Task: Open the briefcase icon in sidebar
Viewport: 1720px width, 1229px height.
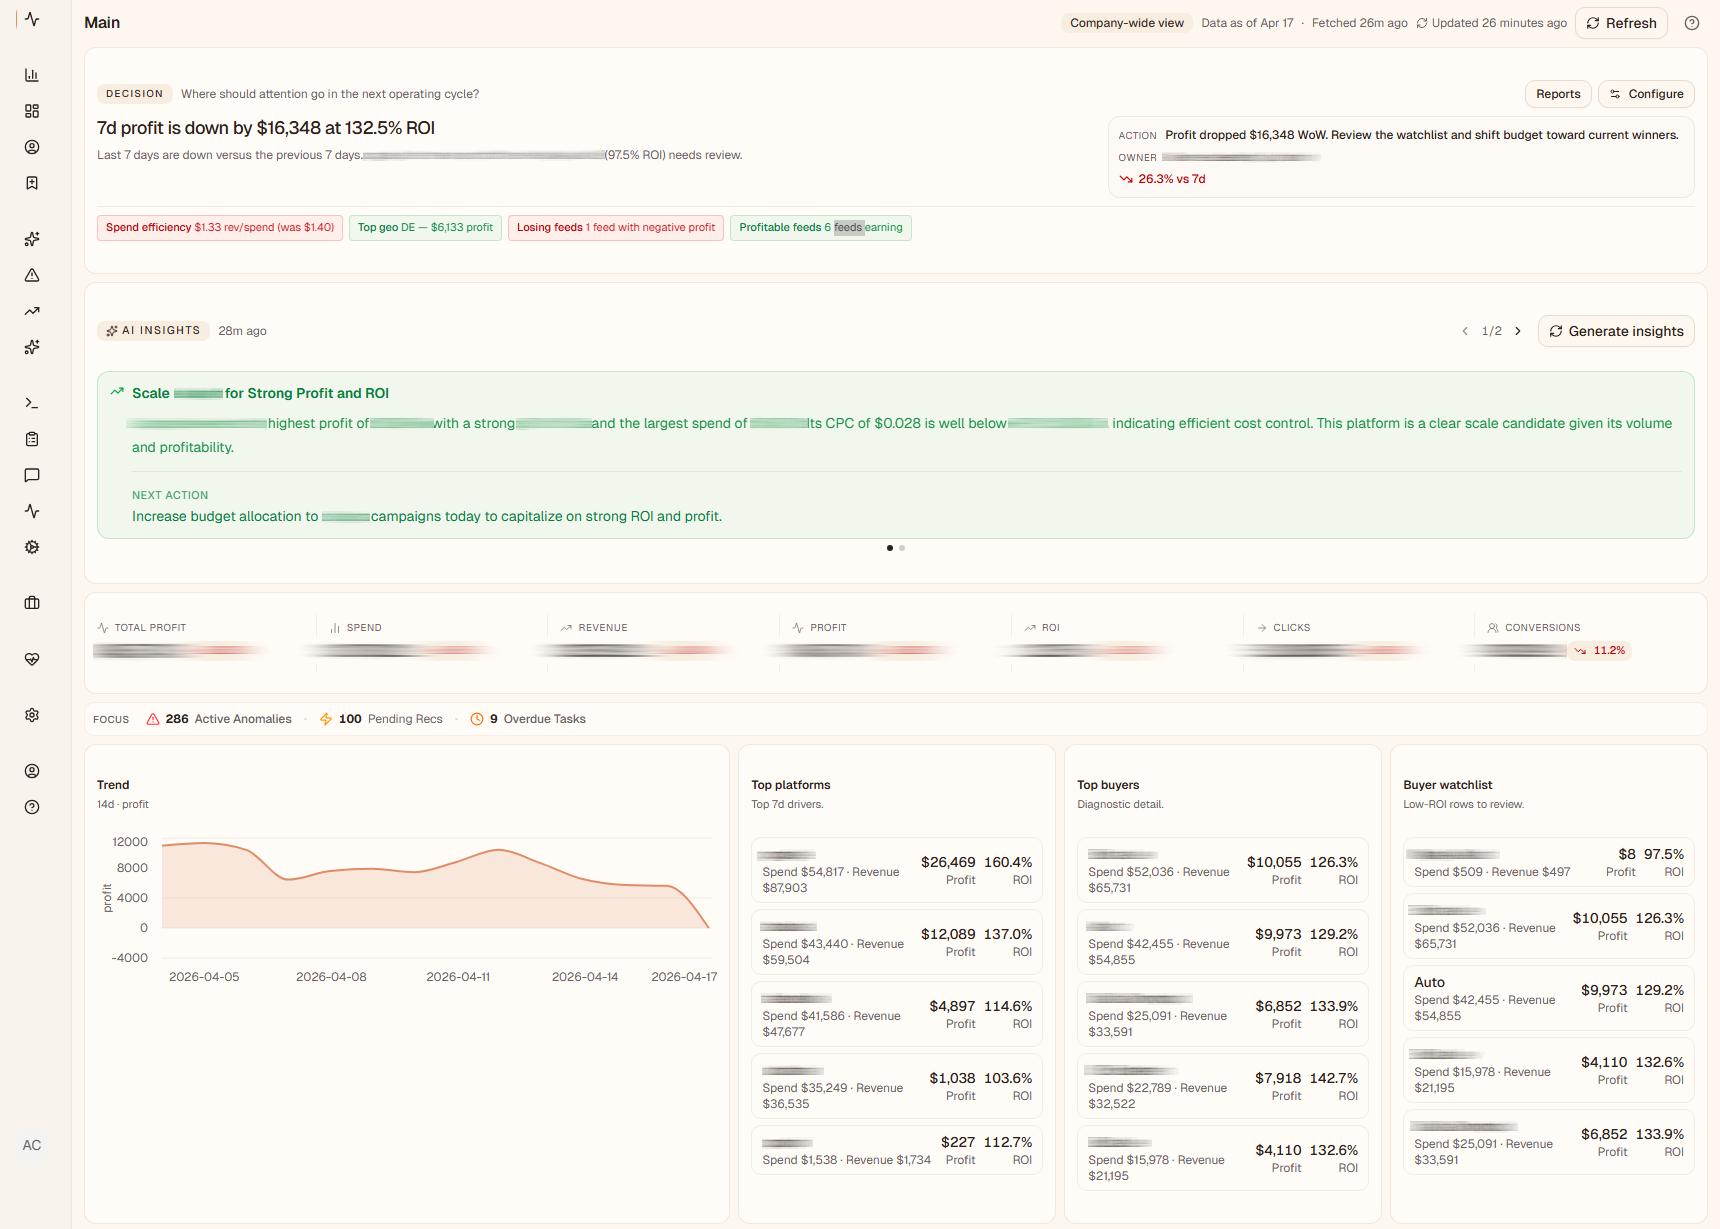Action: click(x=32, y=603)
